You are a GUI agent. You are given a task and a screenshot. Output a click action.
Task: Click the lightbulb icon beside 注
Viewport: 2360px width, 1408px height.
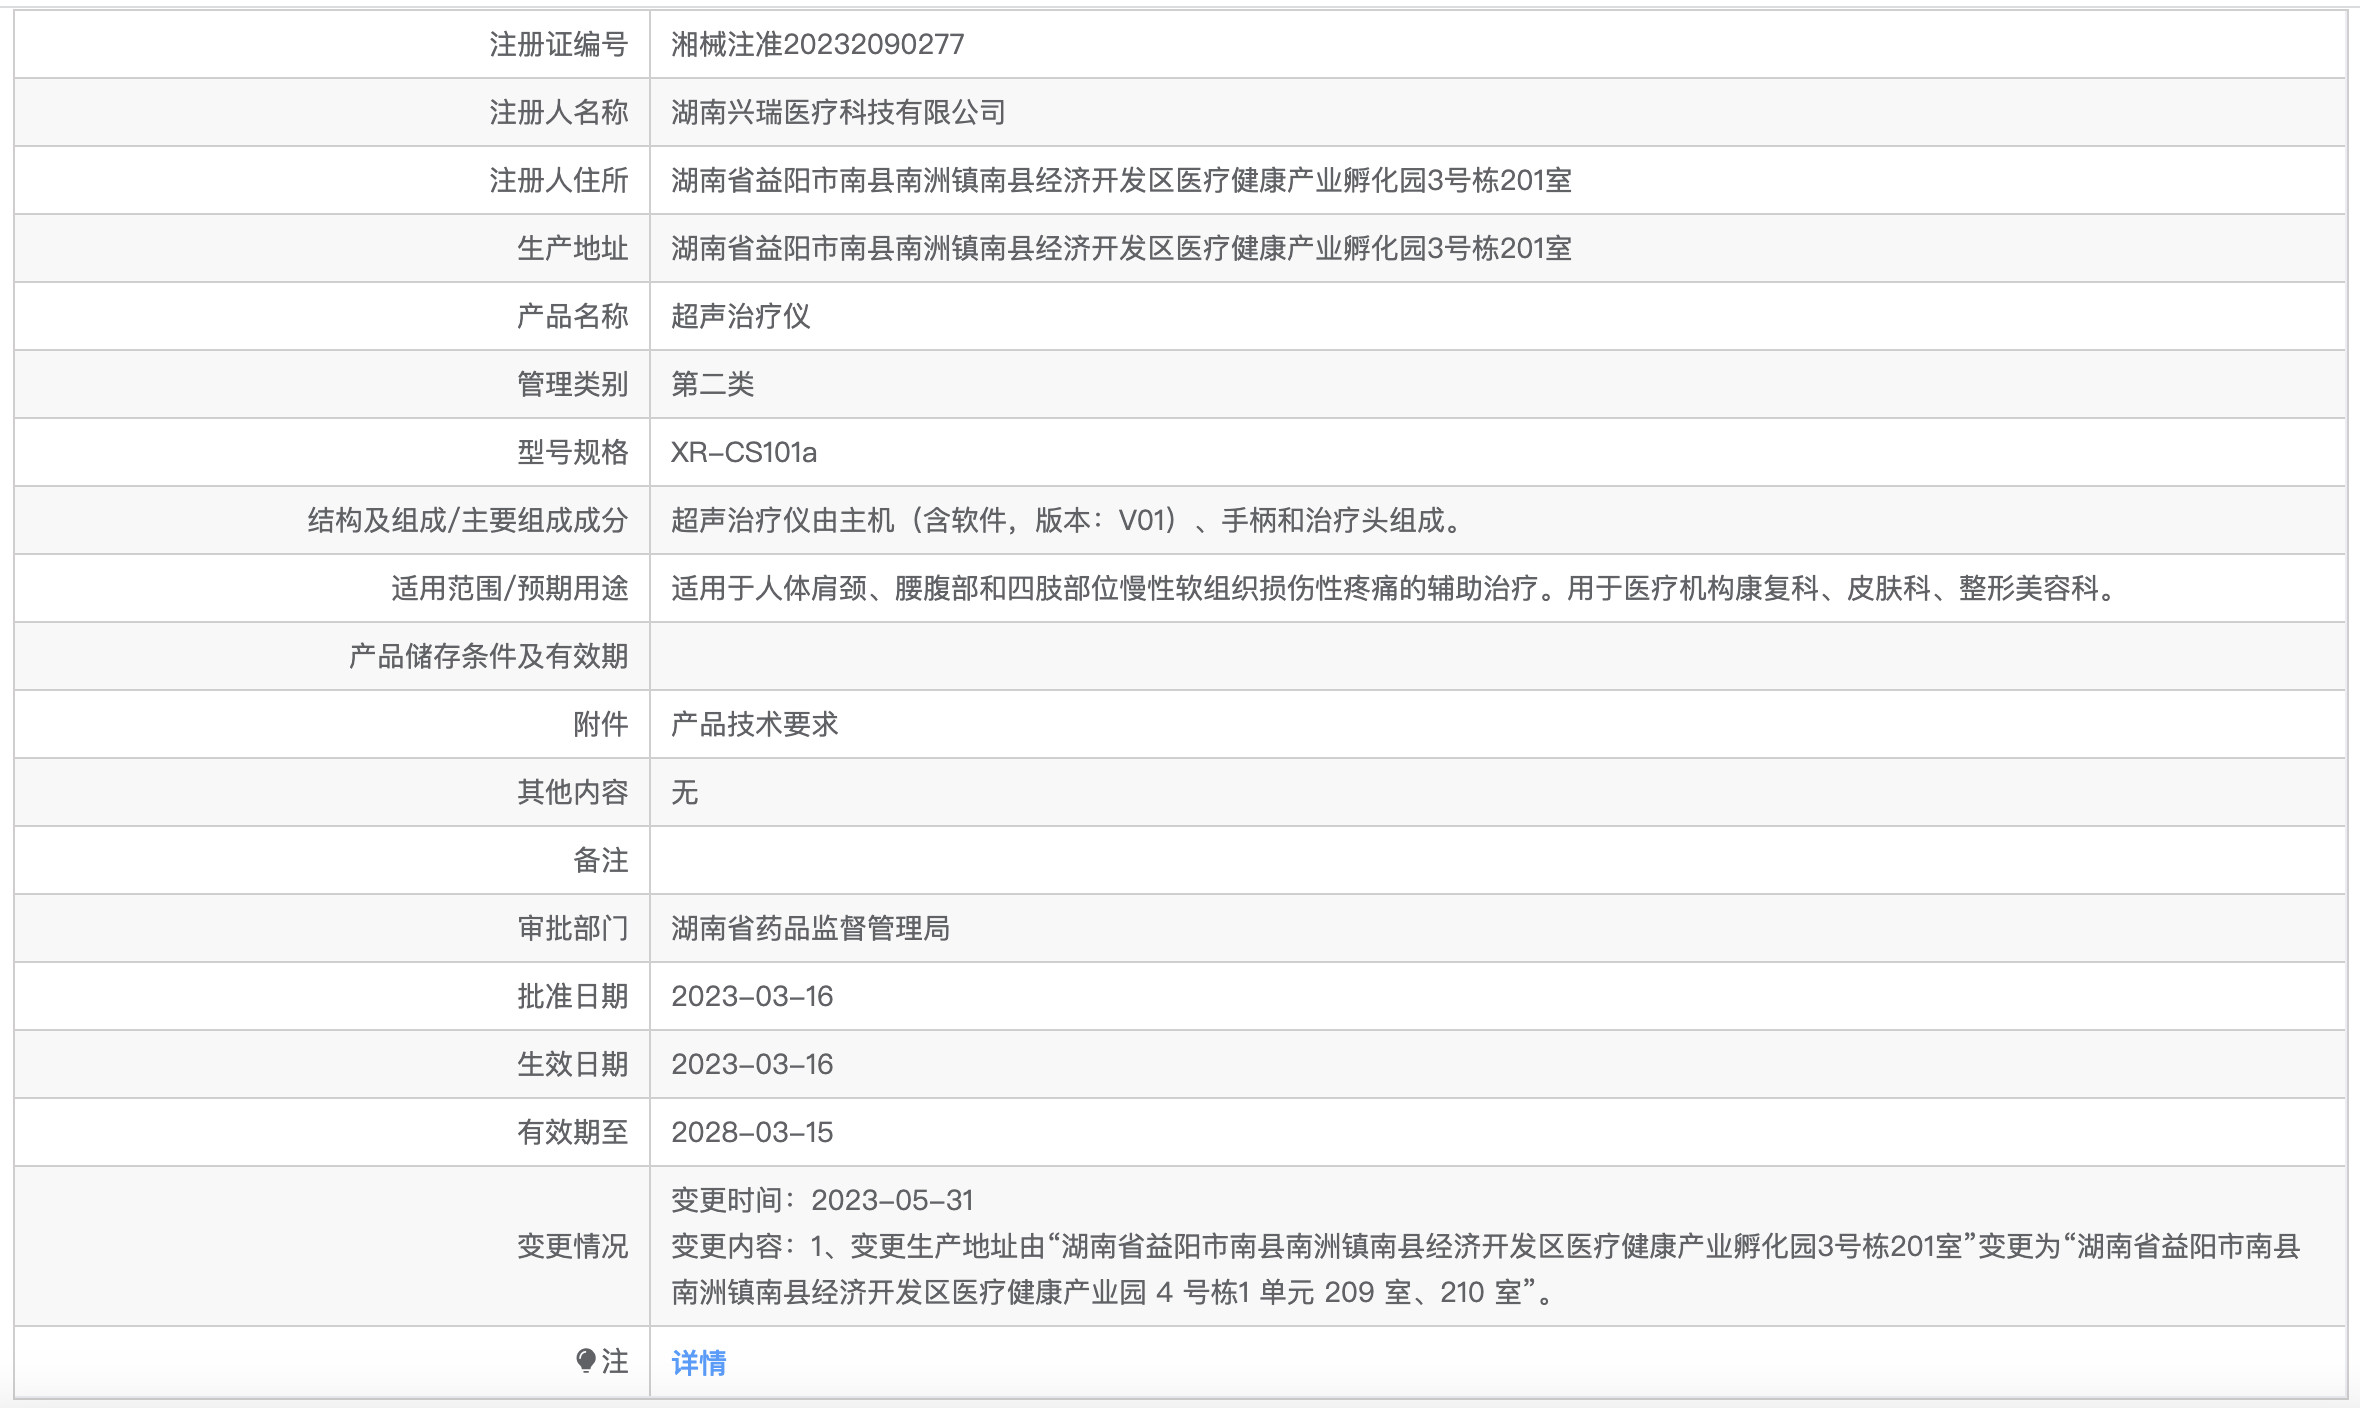(586, 1361)
